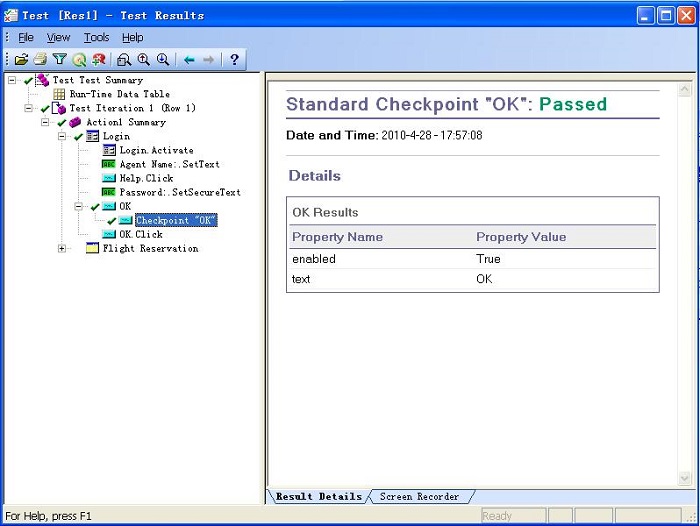Select the OK.Click step in tree
Image resolution: width=700 pixels, height=526 pixels.
point(140,234)
